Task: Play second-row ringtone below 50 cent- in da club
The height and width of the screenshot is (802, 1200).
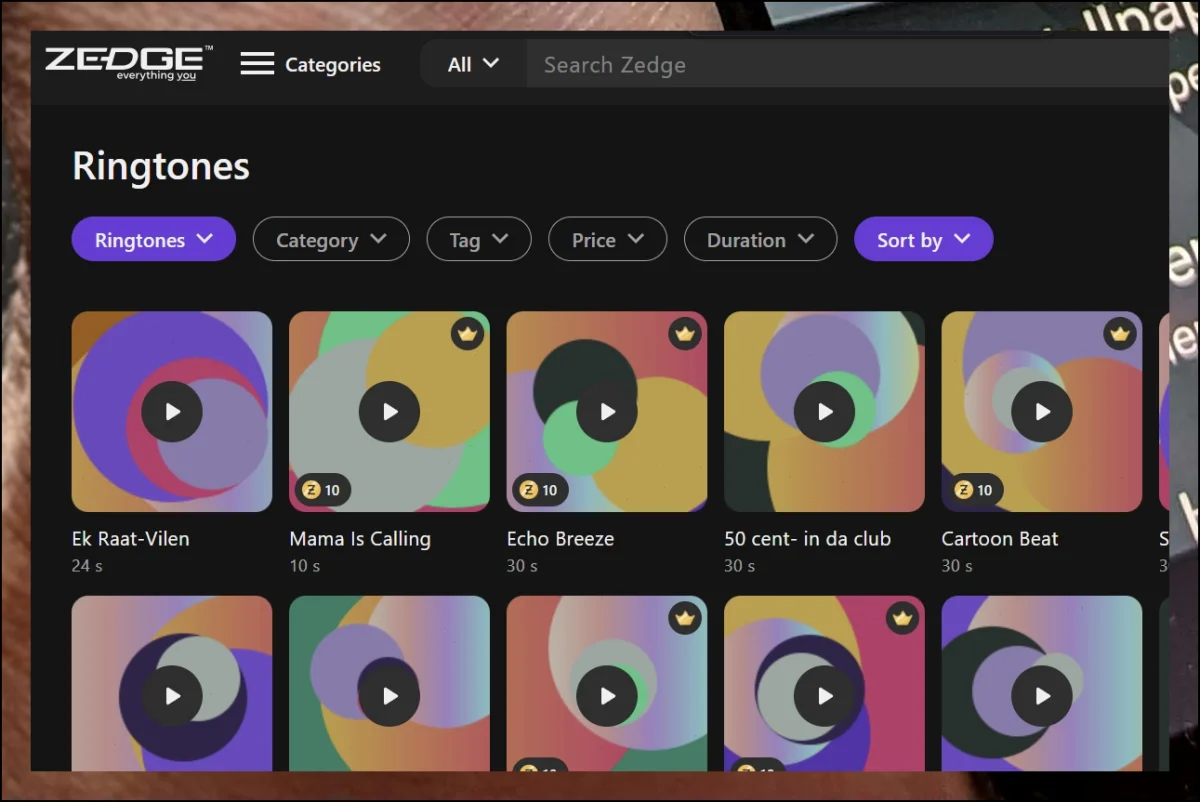Action: point(824,696)
